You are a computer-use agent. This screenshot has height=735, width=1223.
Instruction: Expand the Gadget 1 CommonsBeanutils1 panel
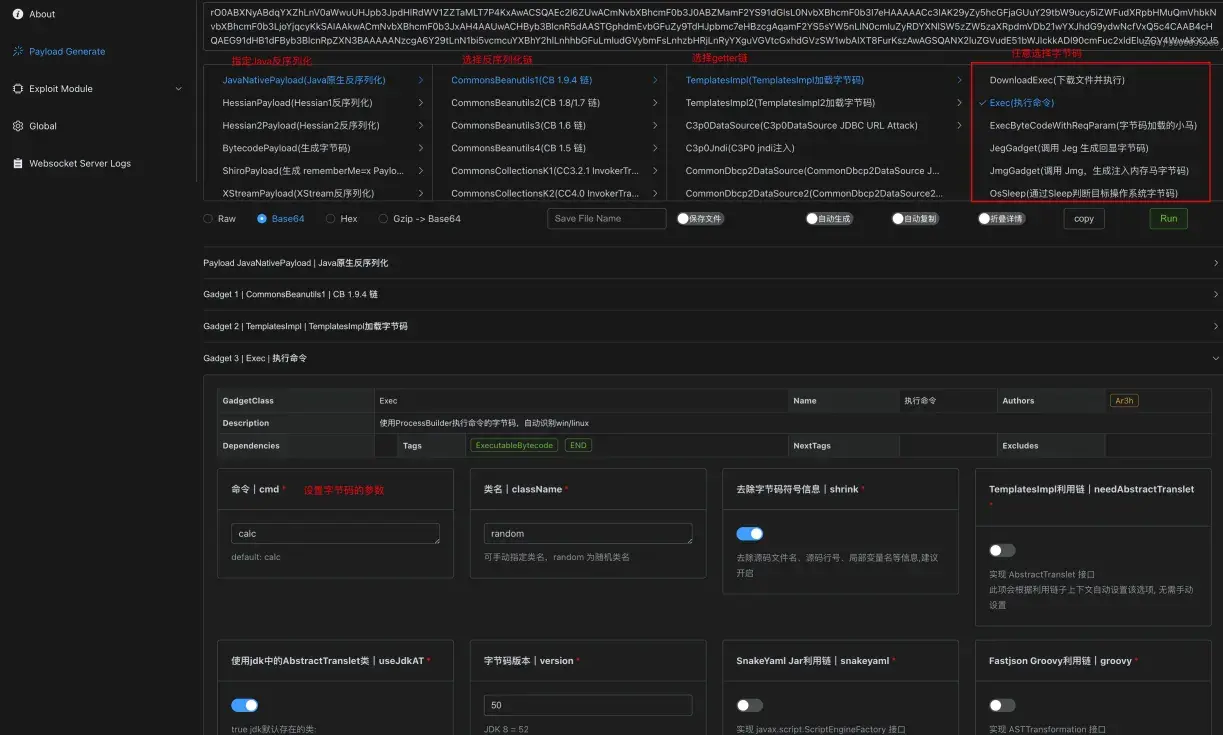[1215, 295]
